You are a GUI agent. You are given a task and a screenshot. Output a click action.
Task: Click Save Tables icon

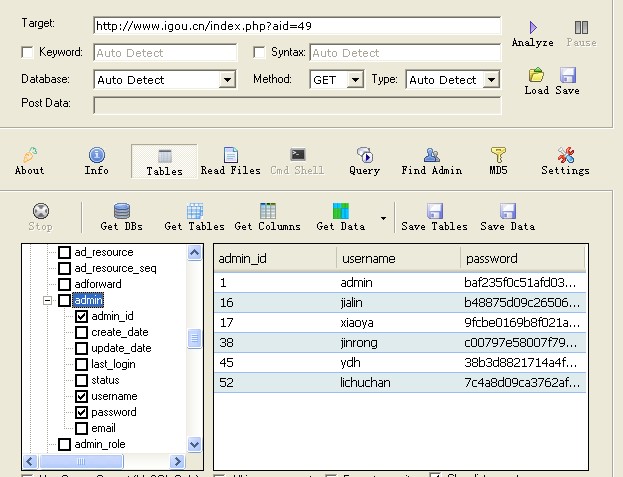pos(435,211)
